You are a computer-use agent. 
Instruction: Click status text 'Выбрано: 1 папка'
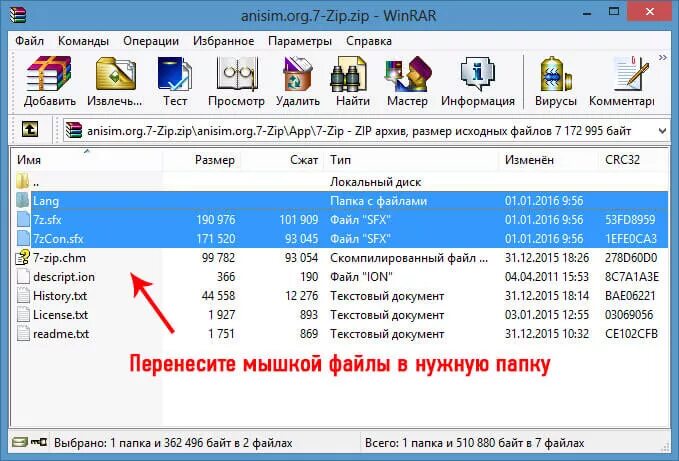(173, 443)
